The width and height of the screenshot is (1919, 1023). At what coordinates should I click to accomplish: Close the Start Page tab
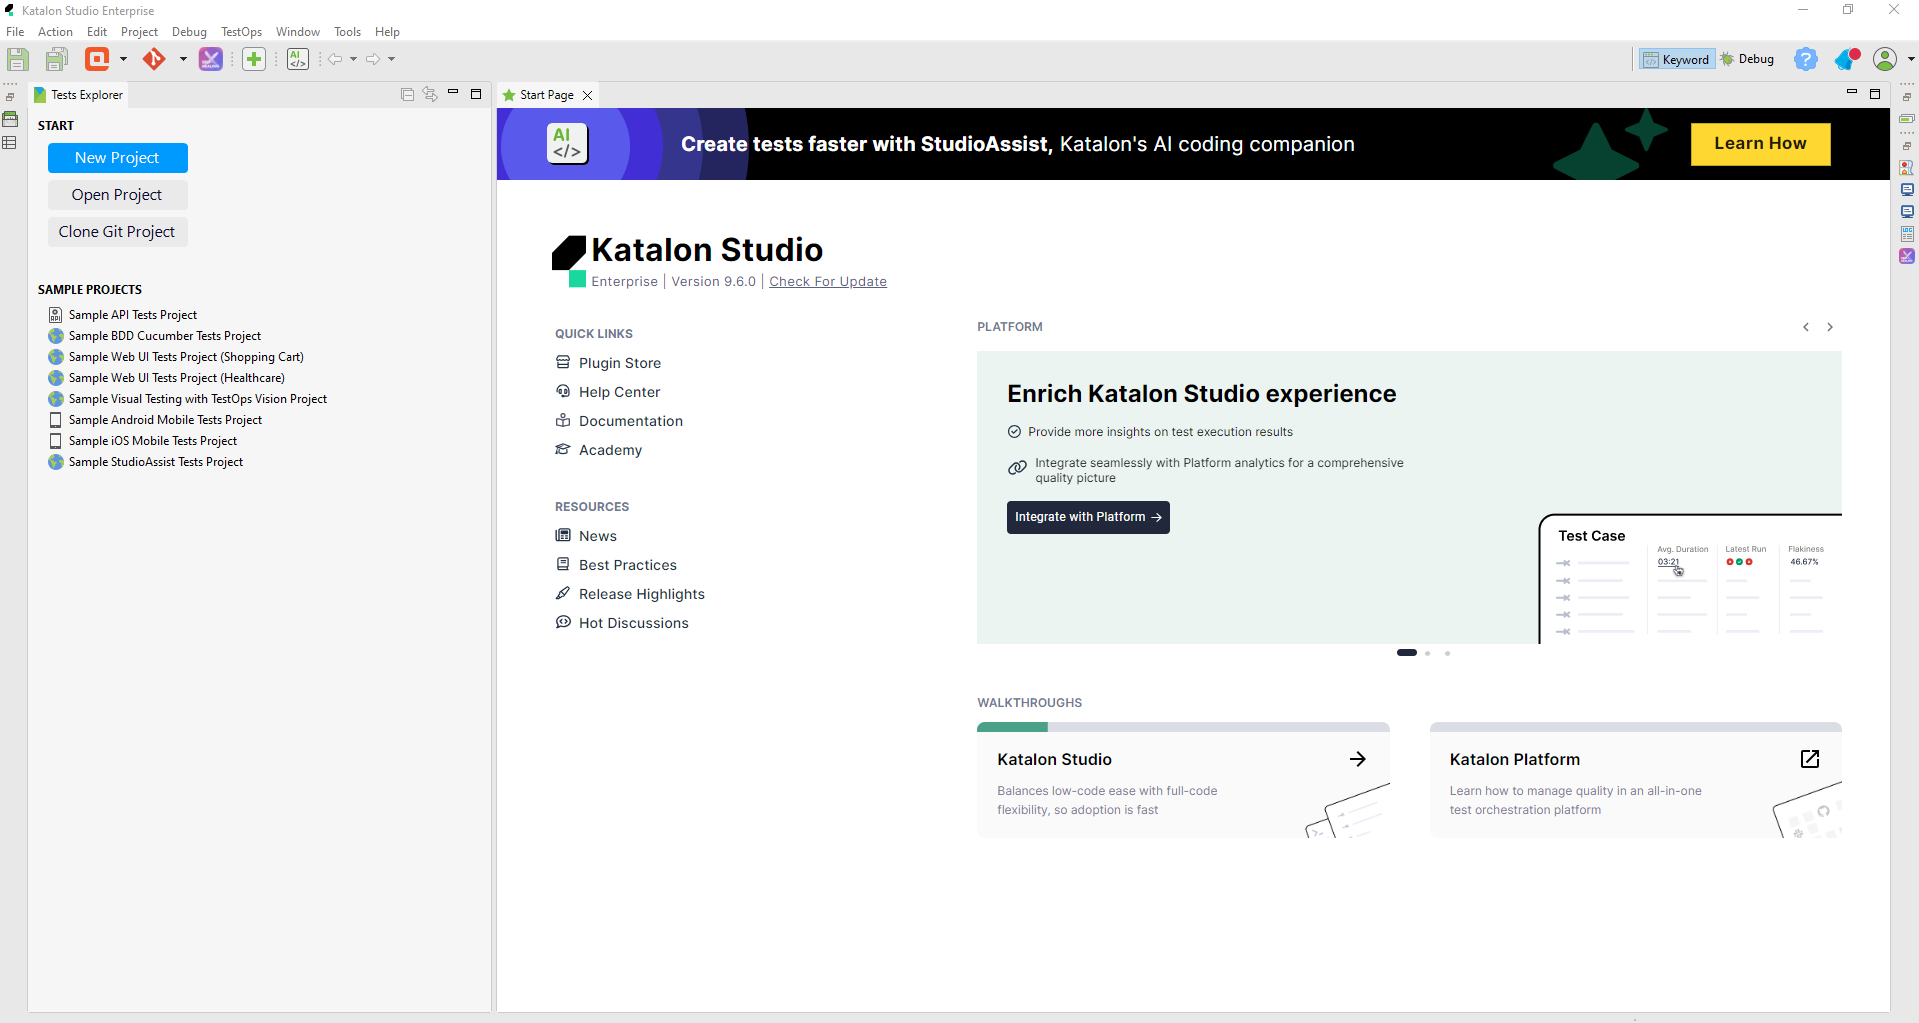point(588,95)
